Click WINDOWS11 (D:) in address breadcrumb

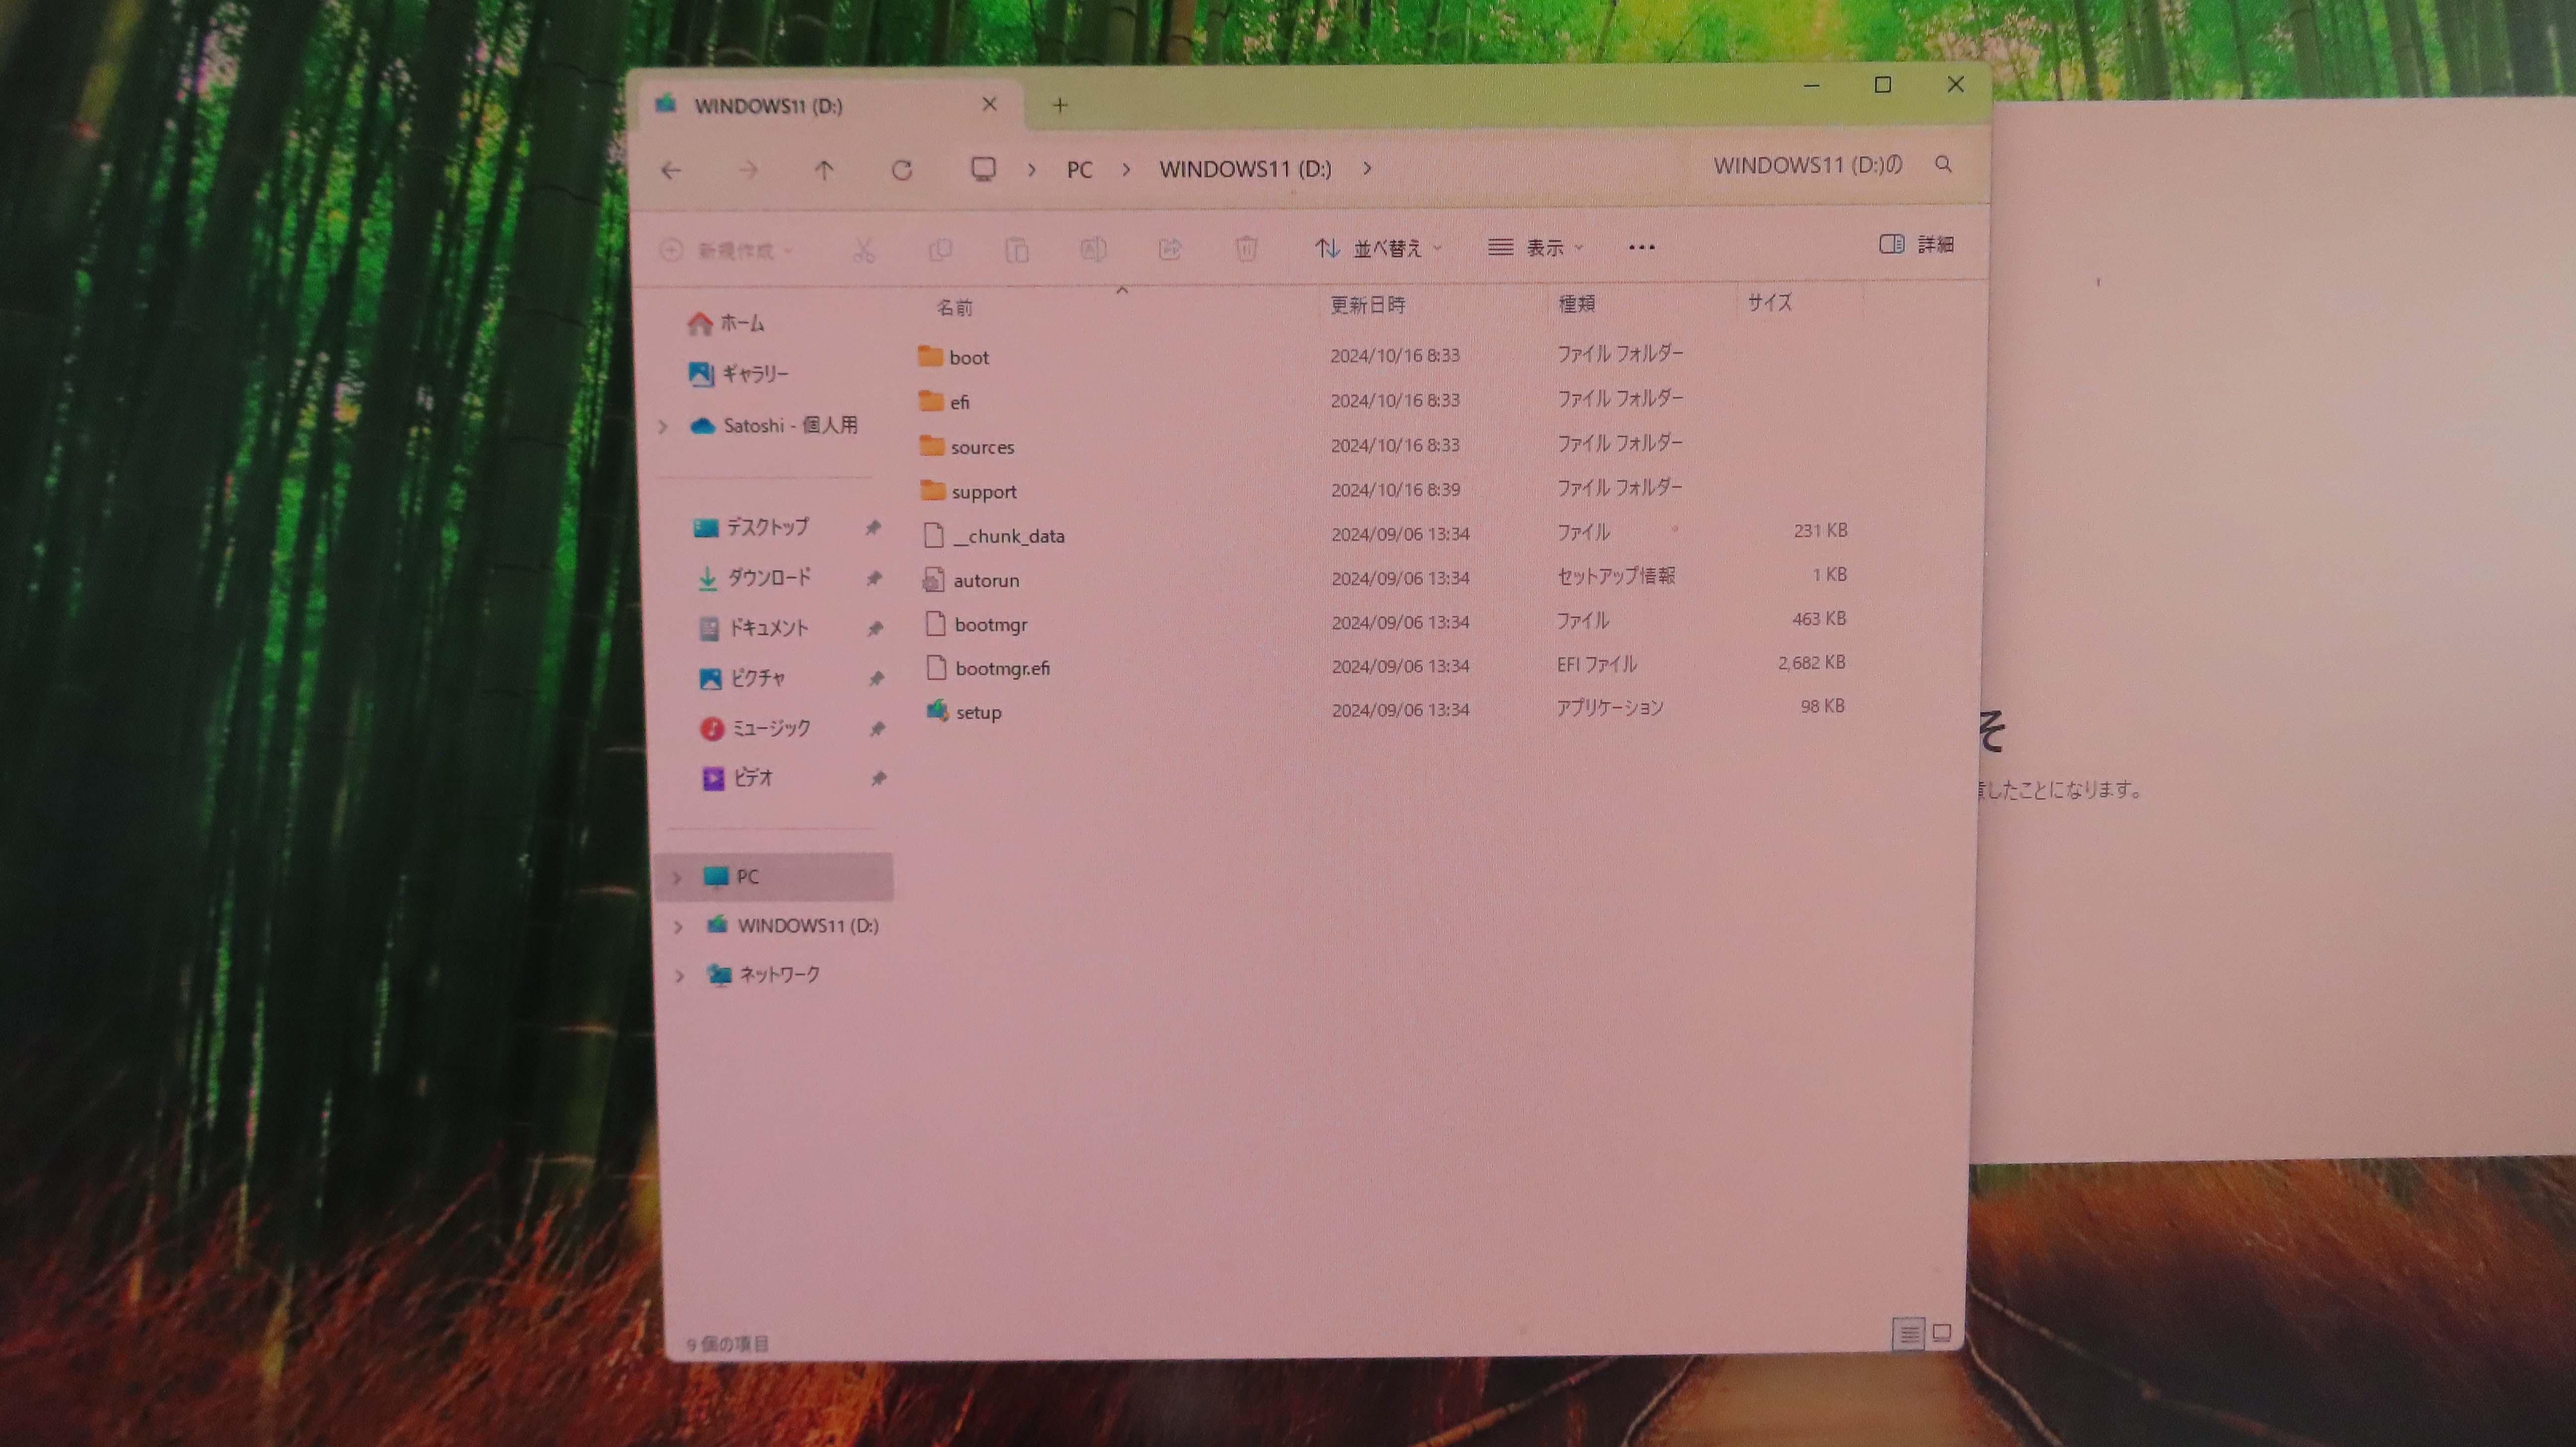point(1245,169)
